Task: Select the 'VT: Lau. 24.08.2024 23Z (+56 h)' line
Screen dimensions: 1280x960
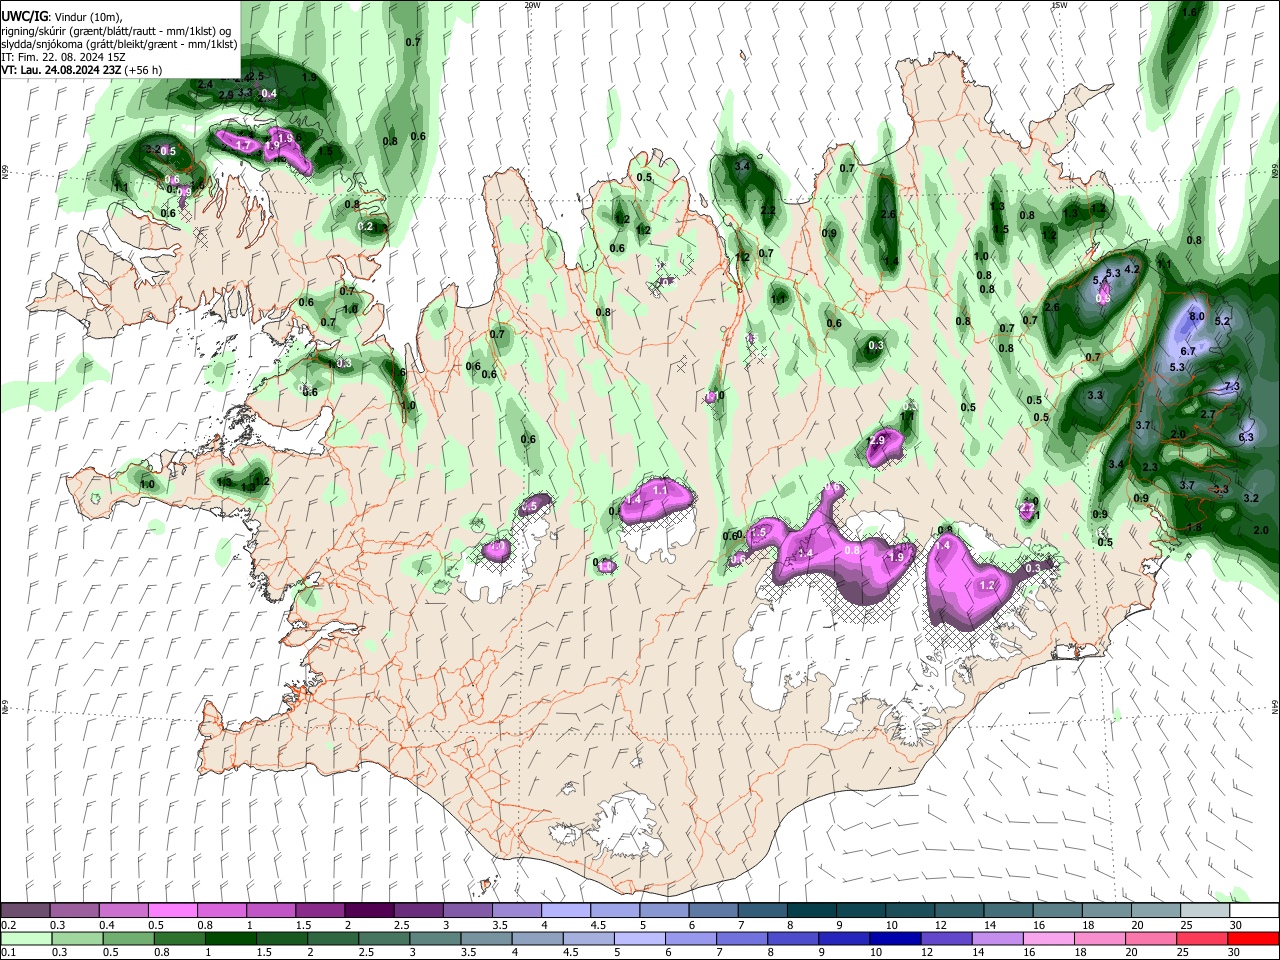Action: (82, 70)
